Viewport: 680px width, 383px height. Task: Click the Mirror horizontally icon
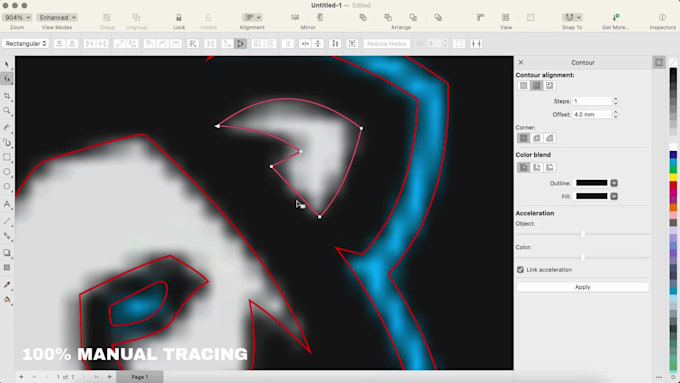(x=295, y=17)
